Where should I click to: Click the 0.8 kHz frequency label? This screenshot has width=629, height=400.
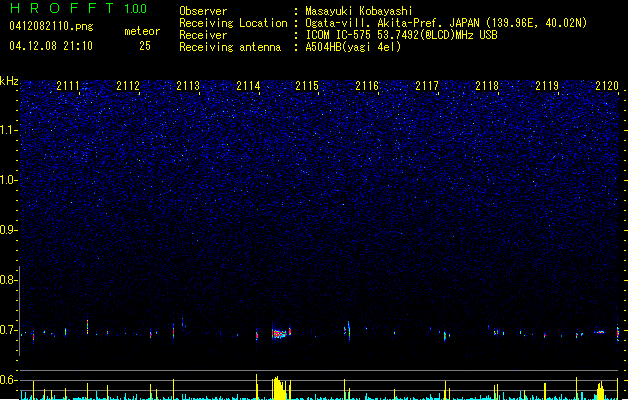pyautogui.click(x=8, y=280)
